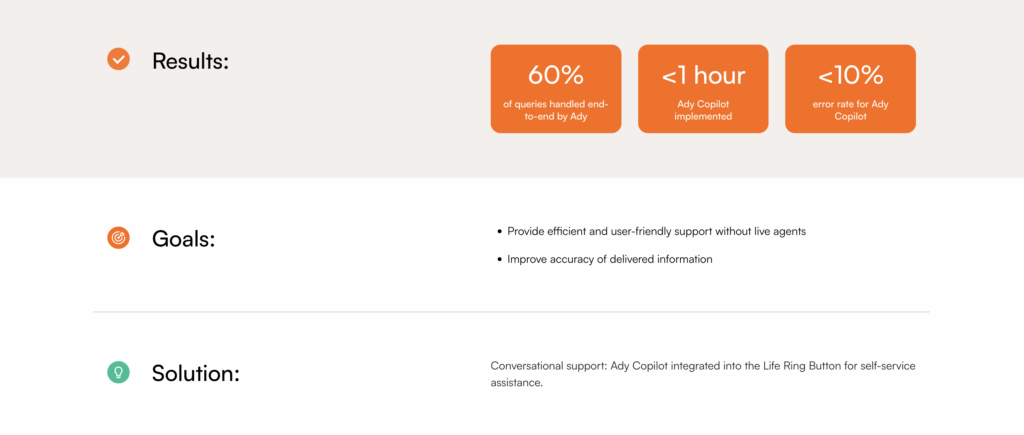1024x435 pixels.
Task: Click "of queries handled end-to-end by Ady" caption
Action: pyautogui.click(x=555, y=109)
